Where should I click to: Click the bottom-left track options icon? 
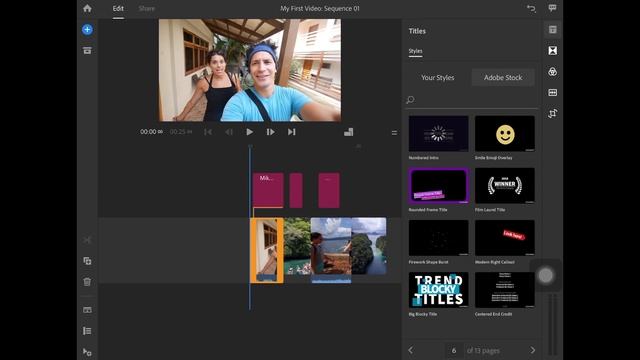(87, 352)
